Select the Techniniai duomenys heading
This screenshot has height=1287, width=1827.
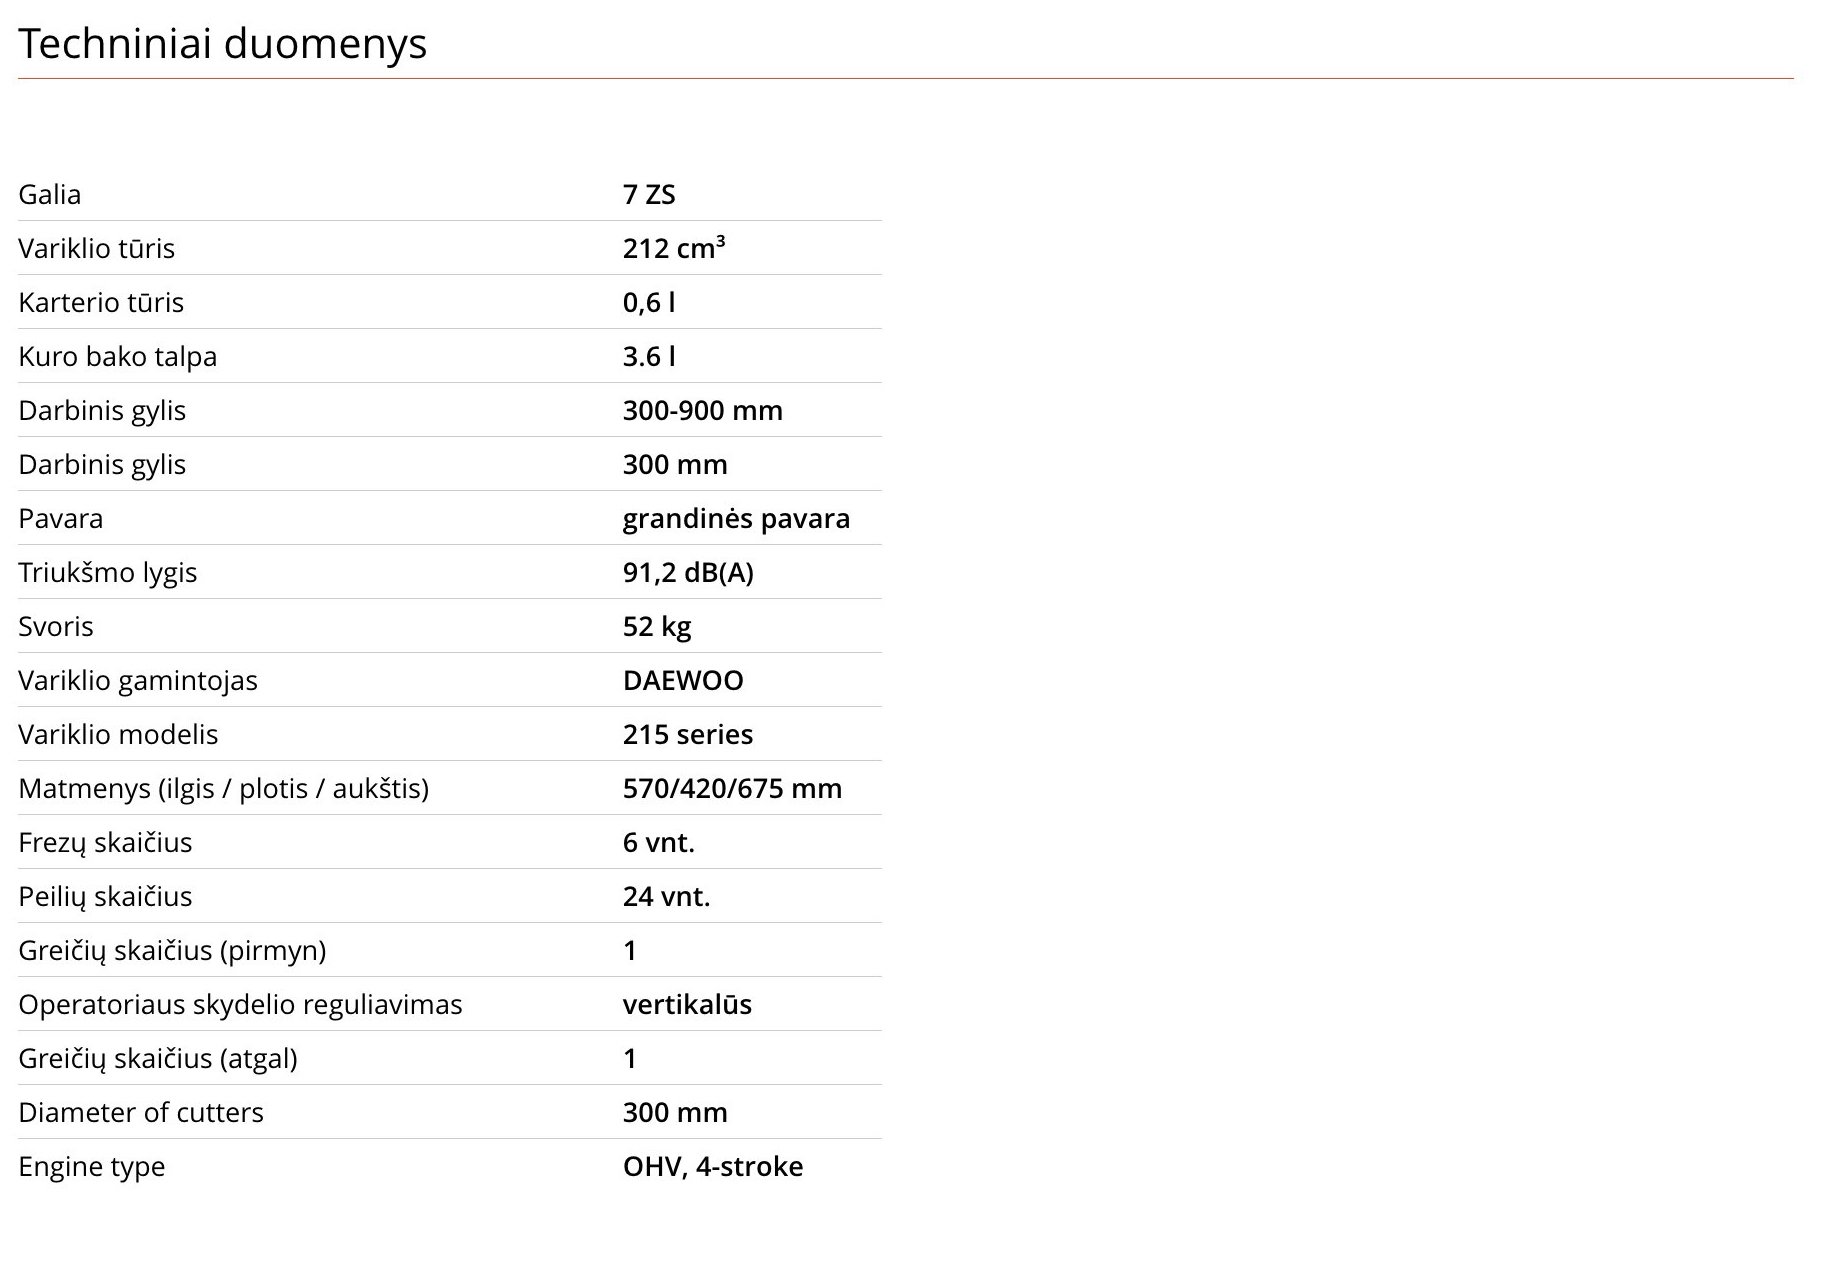coord(222,44)
